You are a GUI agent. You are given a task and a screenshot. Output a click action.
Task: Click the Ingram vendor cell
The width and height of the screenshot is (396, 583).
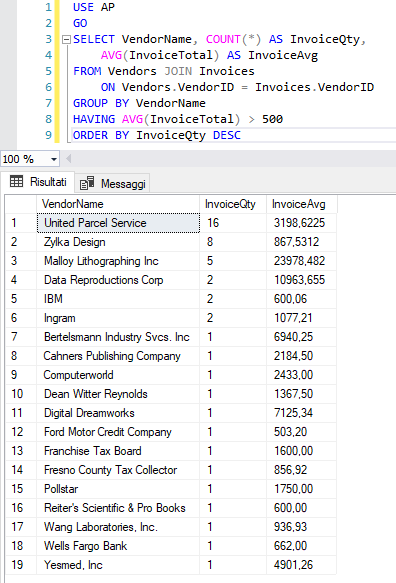[x=118, y=318]
